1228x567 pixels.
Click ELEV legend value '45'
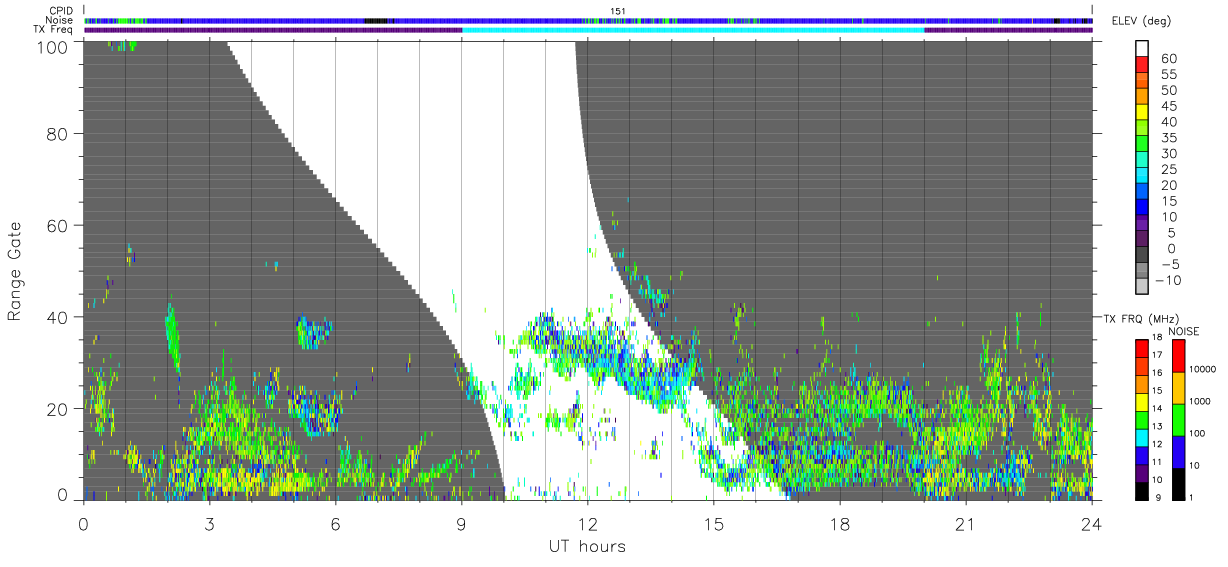click(x=1168, y=106)
